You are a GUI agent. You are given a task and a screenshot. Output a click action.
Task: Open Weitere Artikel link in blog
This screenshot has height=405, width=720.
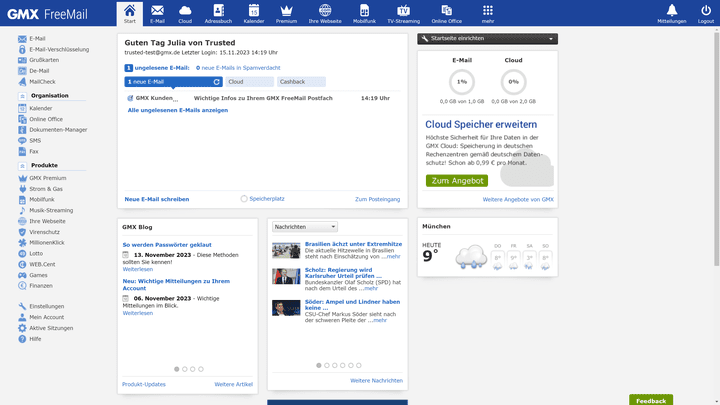click(233, 384)
